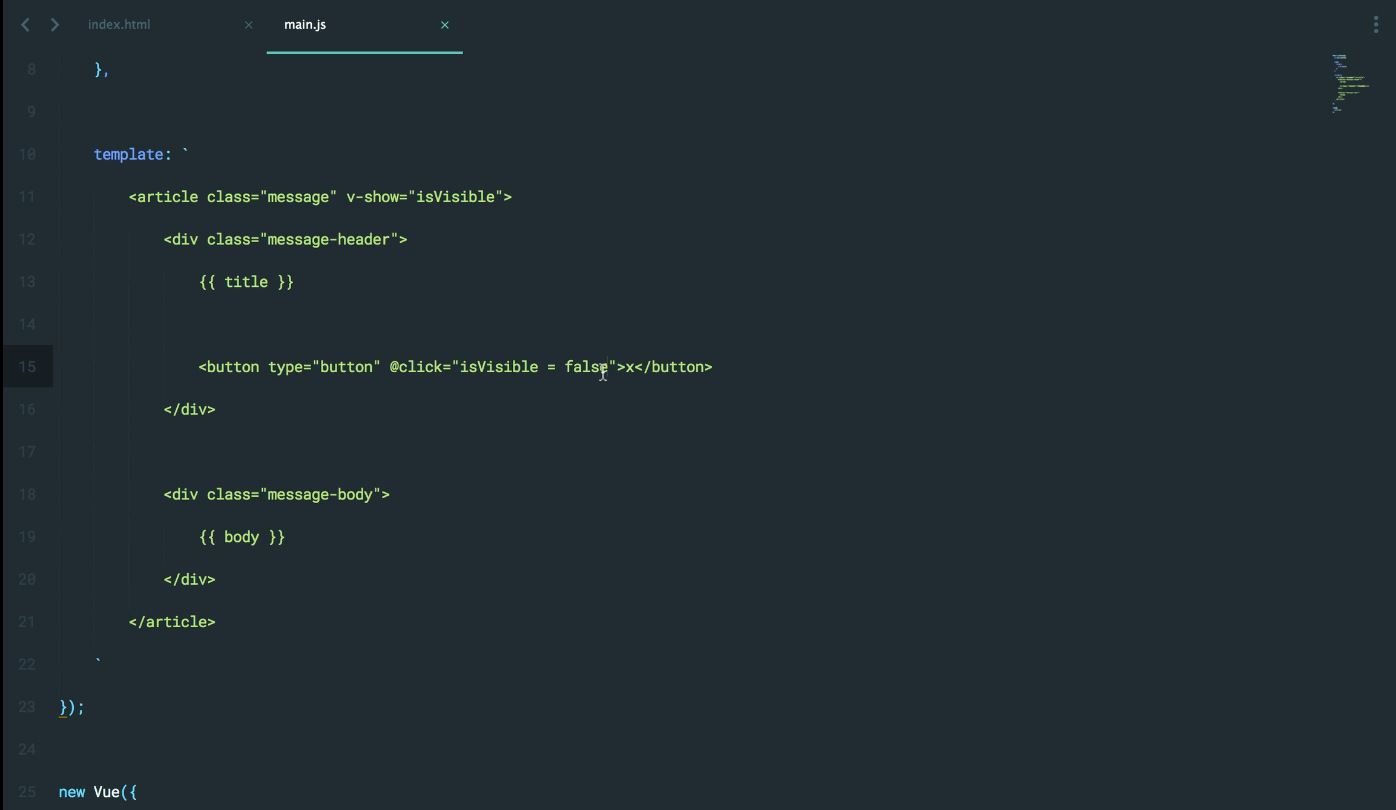The height and width of the screenshot is (810, 1396).
Task: Open the three-dot options menu
Action: (1376, 26)
